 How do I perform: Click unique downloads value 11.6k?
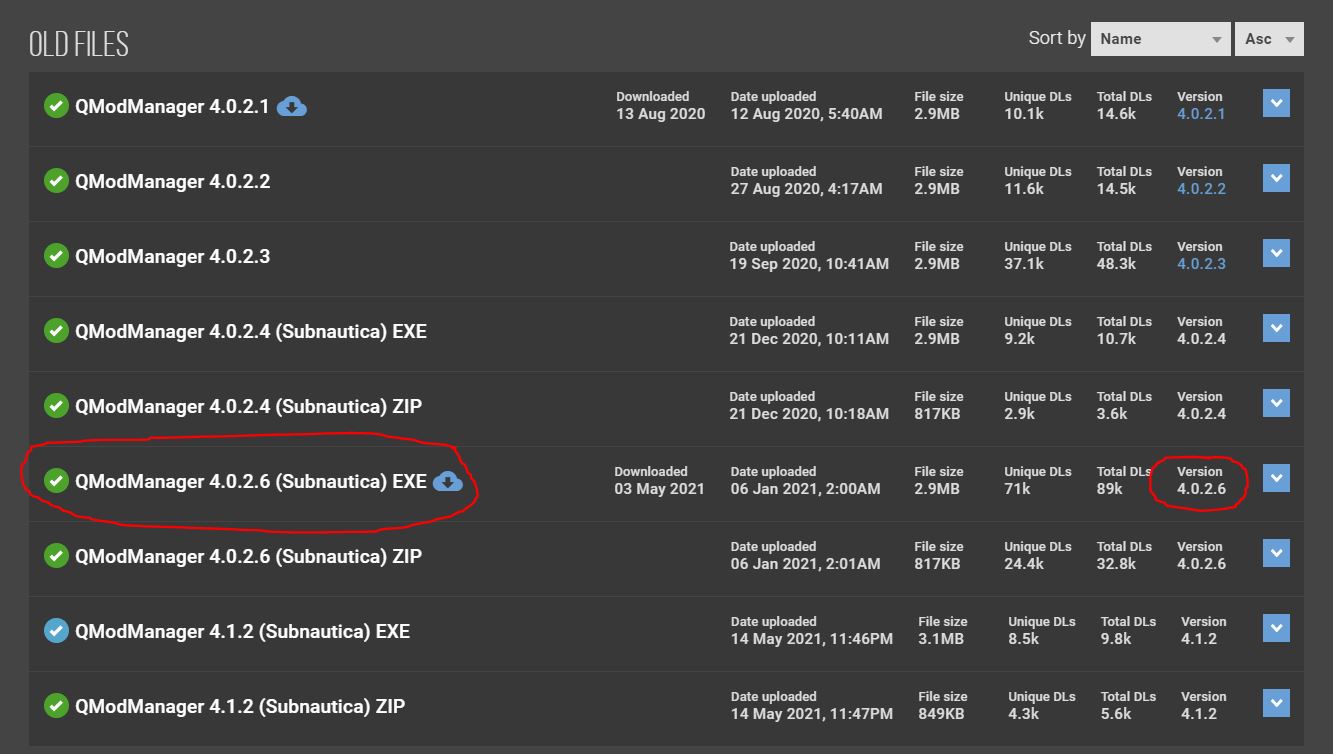(1024, 189)
